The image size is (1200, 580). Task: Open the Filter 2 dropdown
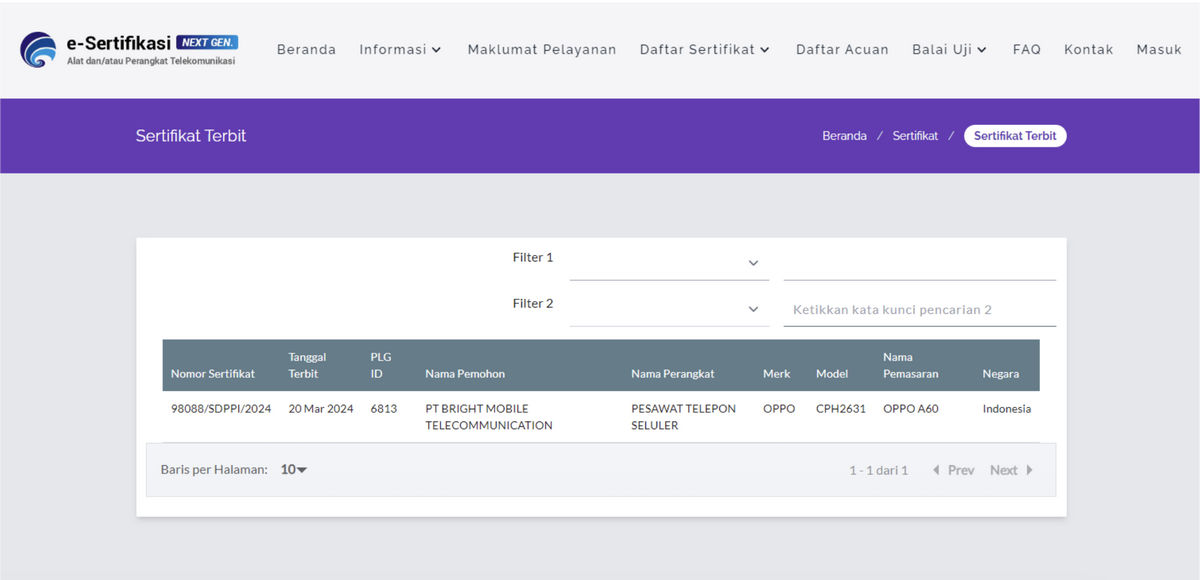[x=668, y=309]
